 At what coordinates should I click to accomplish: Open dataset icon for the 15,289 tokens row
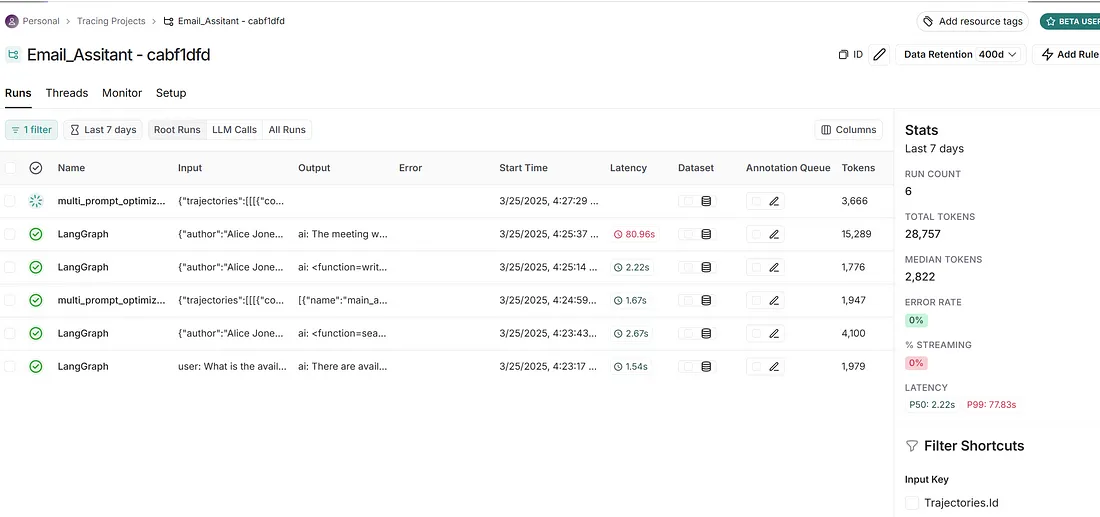coord(706,234)
